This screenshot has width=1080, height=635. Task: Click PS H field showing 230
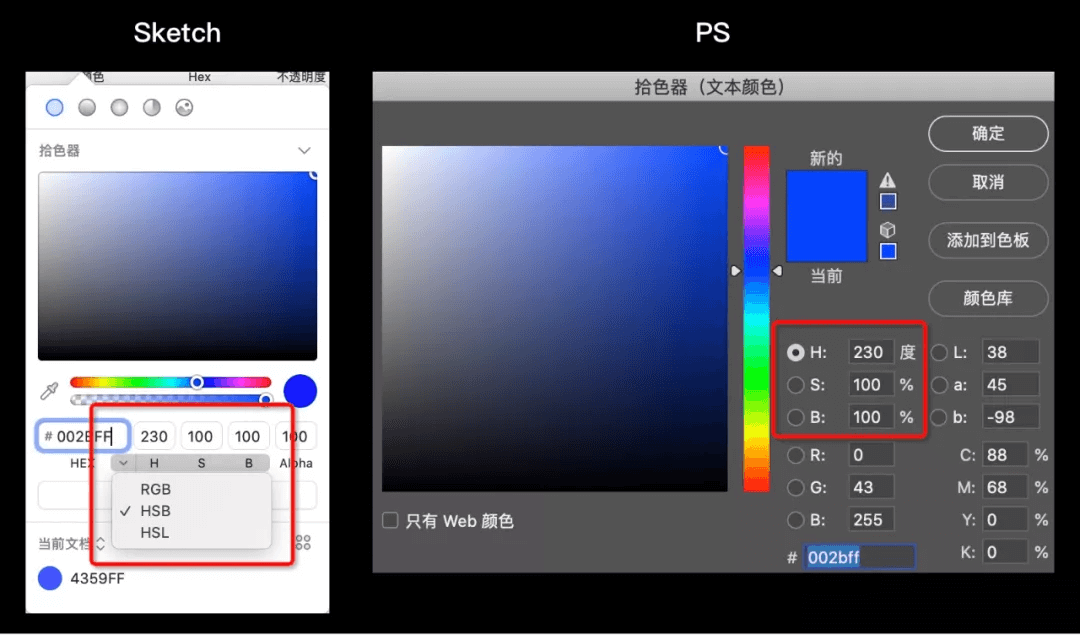(871, 353)
